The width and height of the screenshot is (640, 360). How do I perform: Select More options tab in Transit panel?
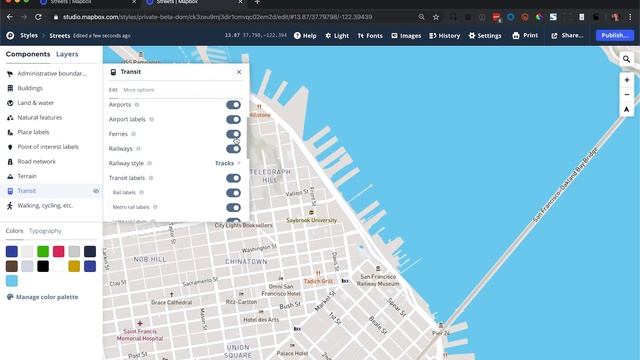(x=139, y=90)
